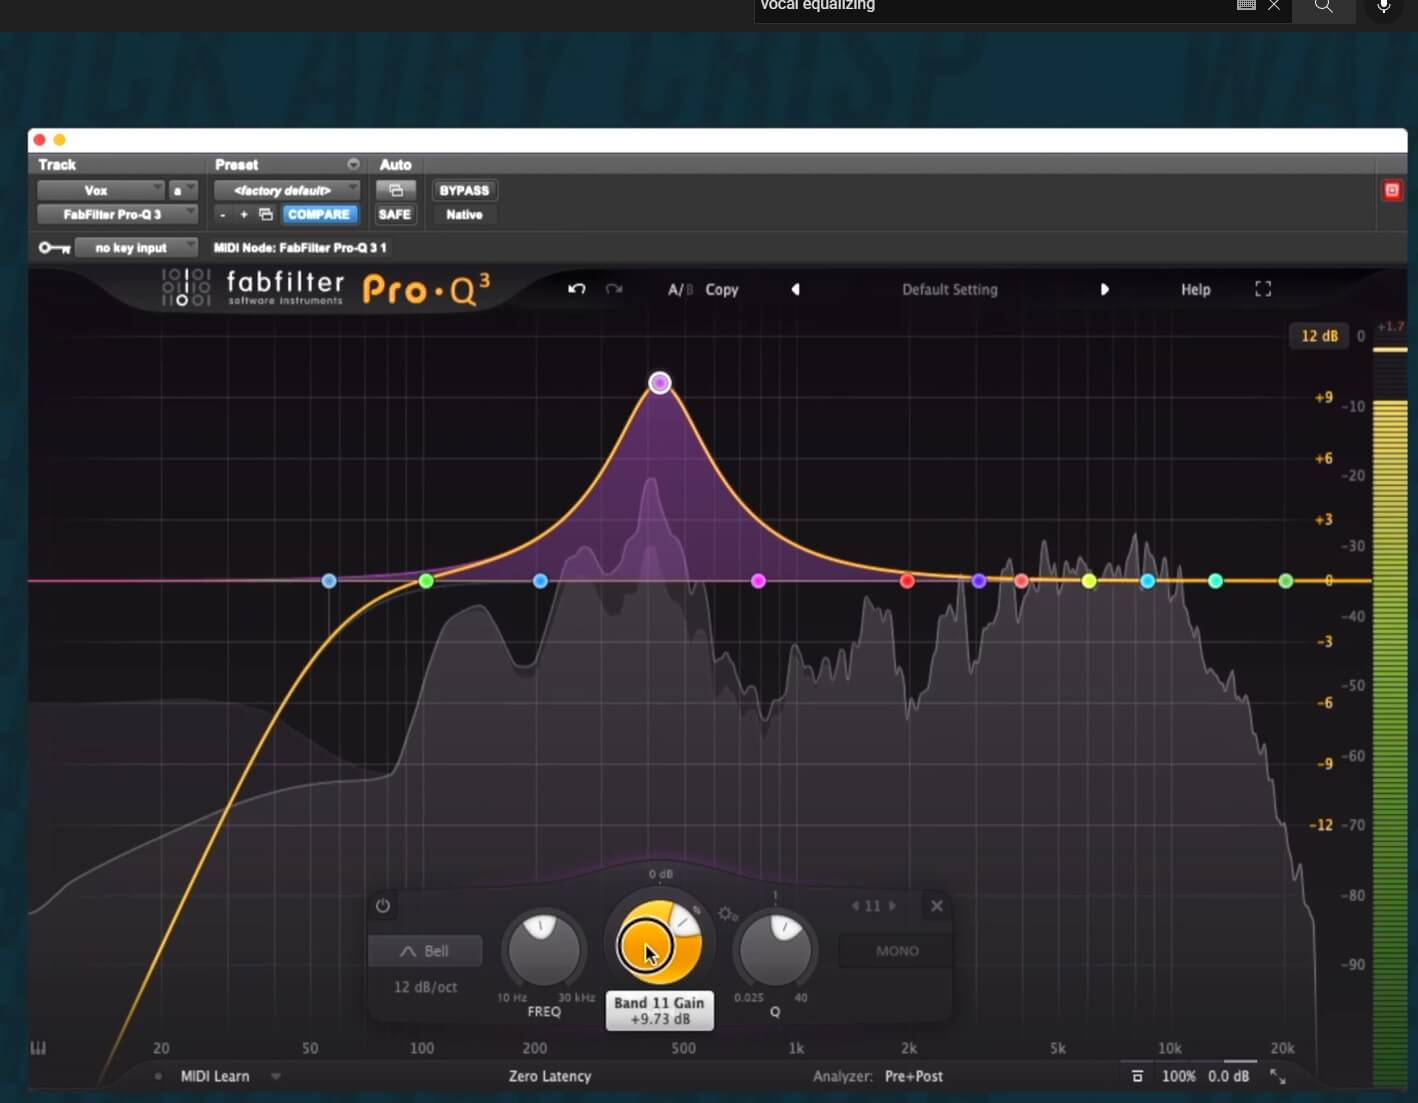
Task: Select next band with right arrow beside 11
Action: pyautogui.click(x=892, y=906)
